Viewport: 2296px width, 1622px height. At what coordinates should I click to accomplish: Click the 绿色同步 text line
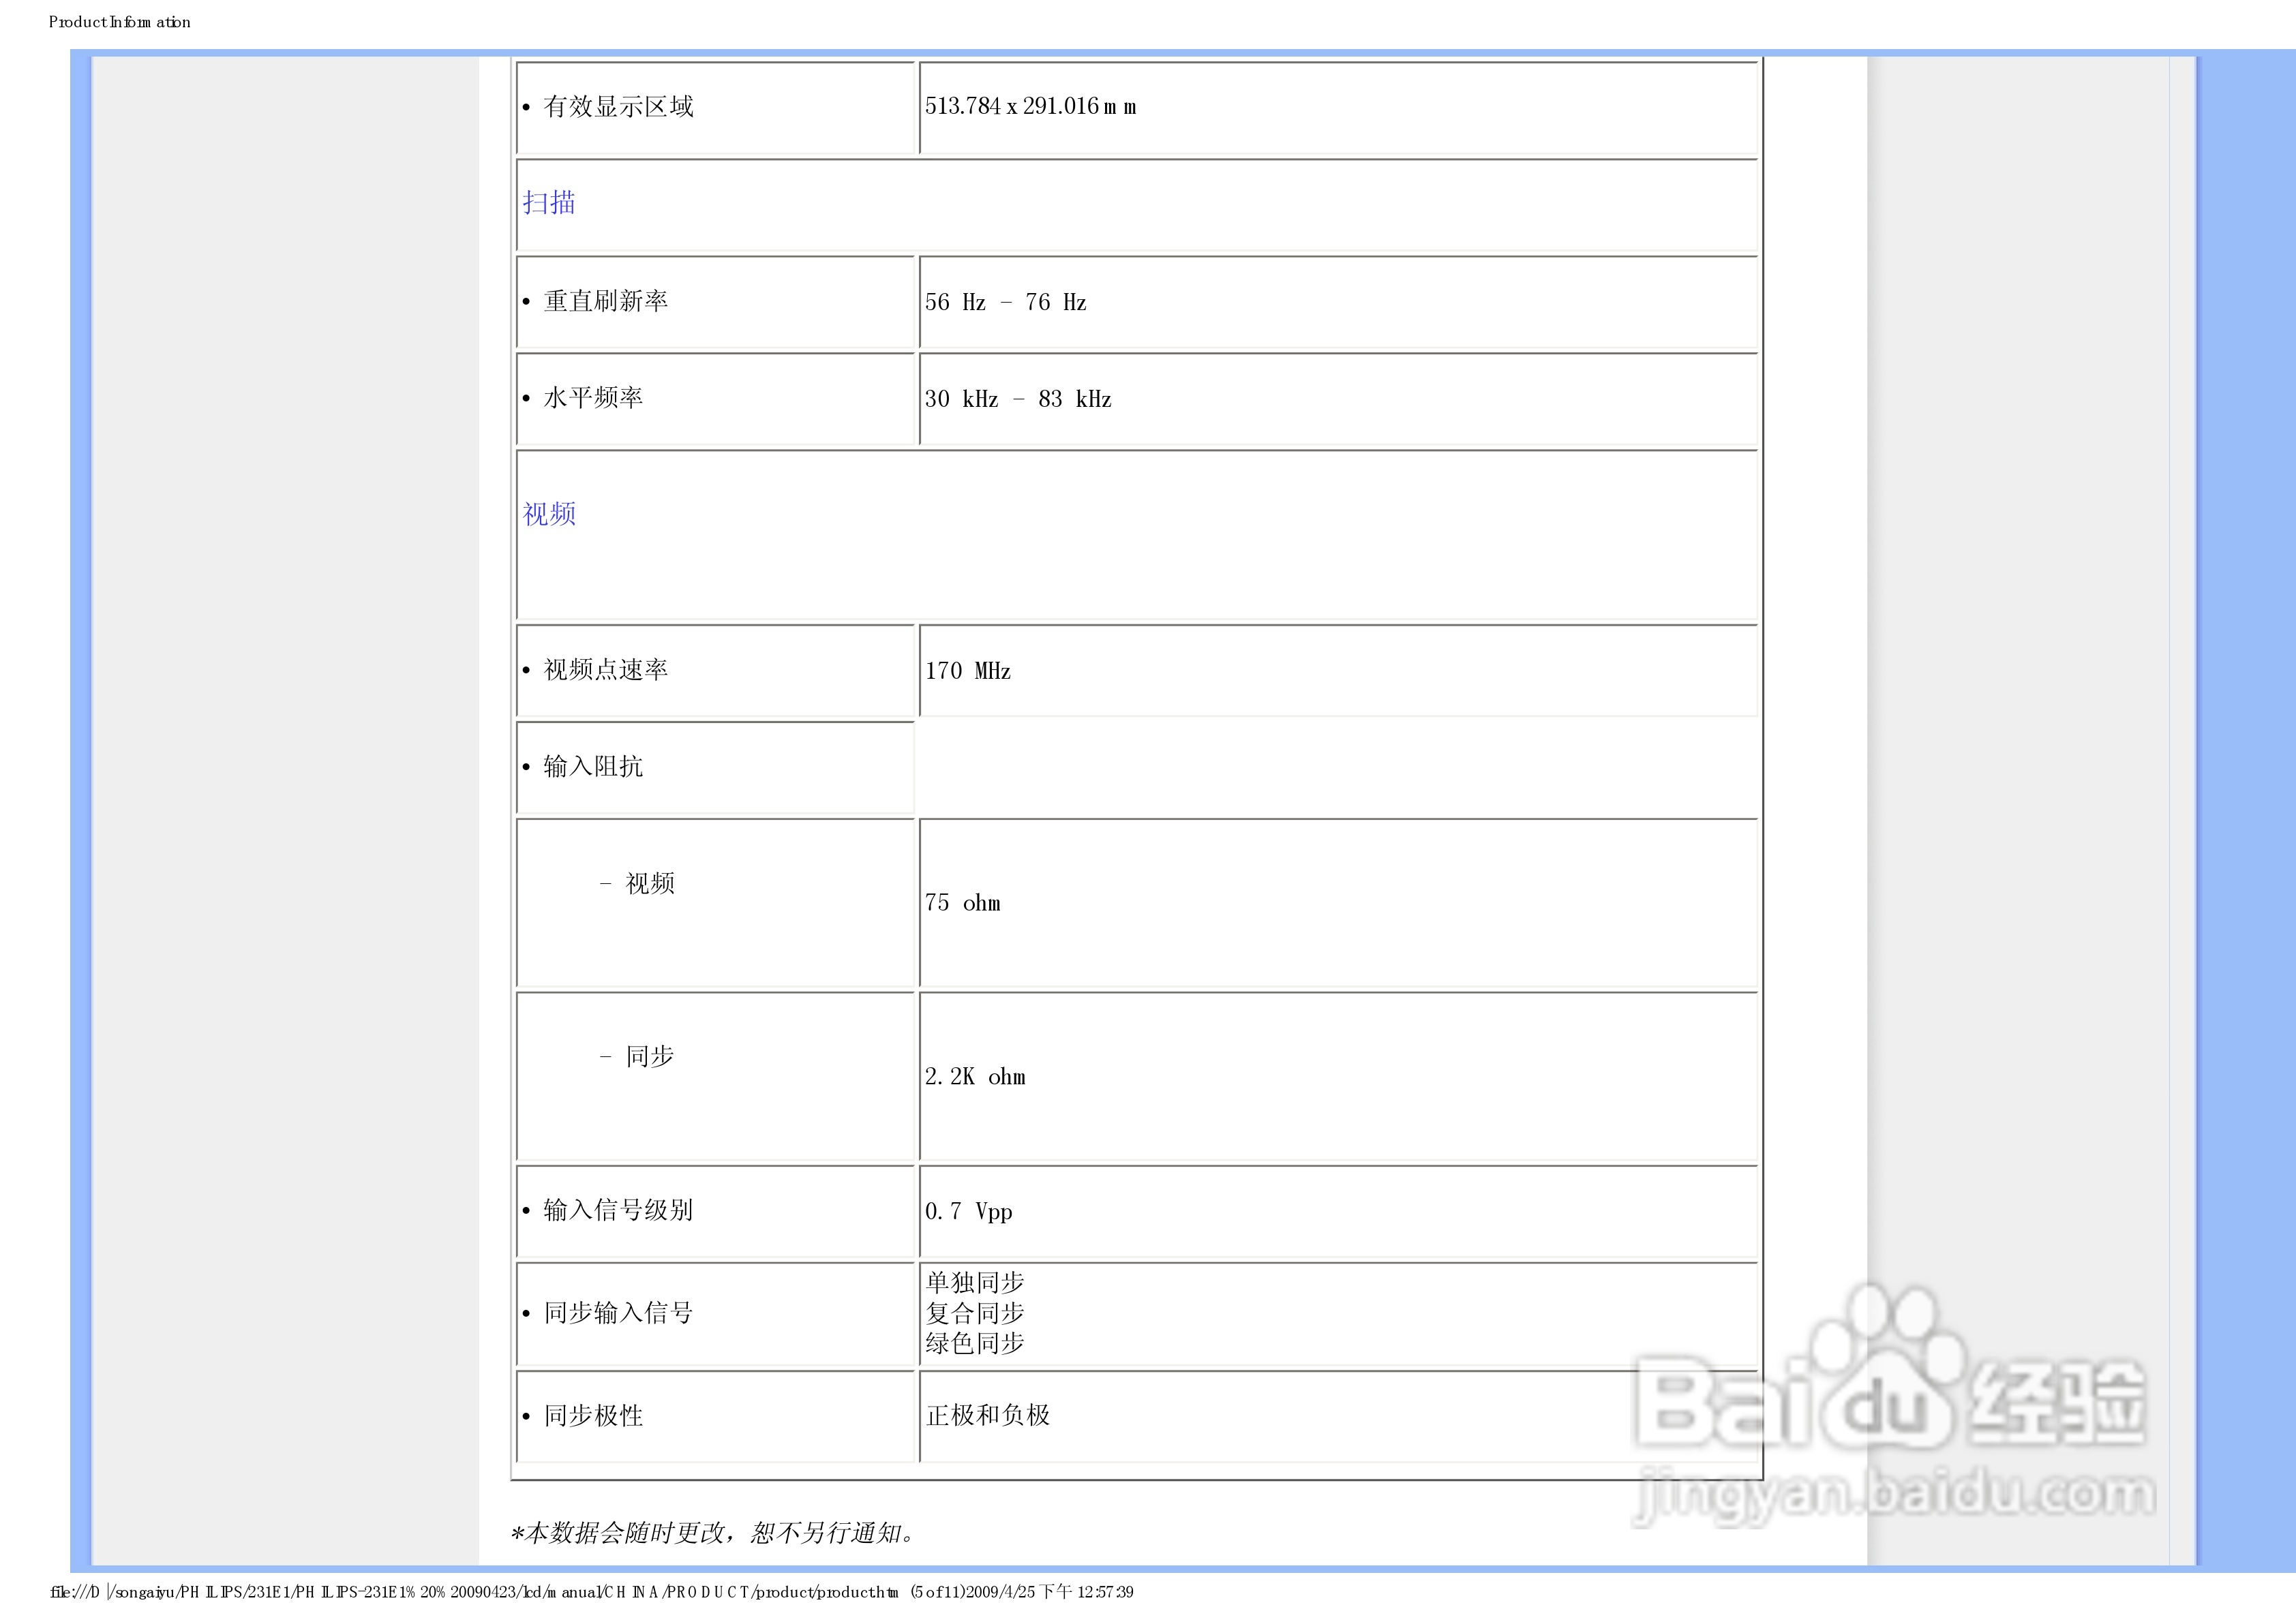[x=974, y=1344]
